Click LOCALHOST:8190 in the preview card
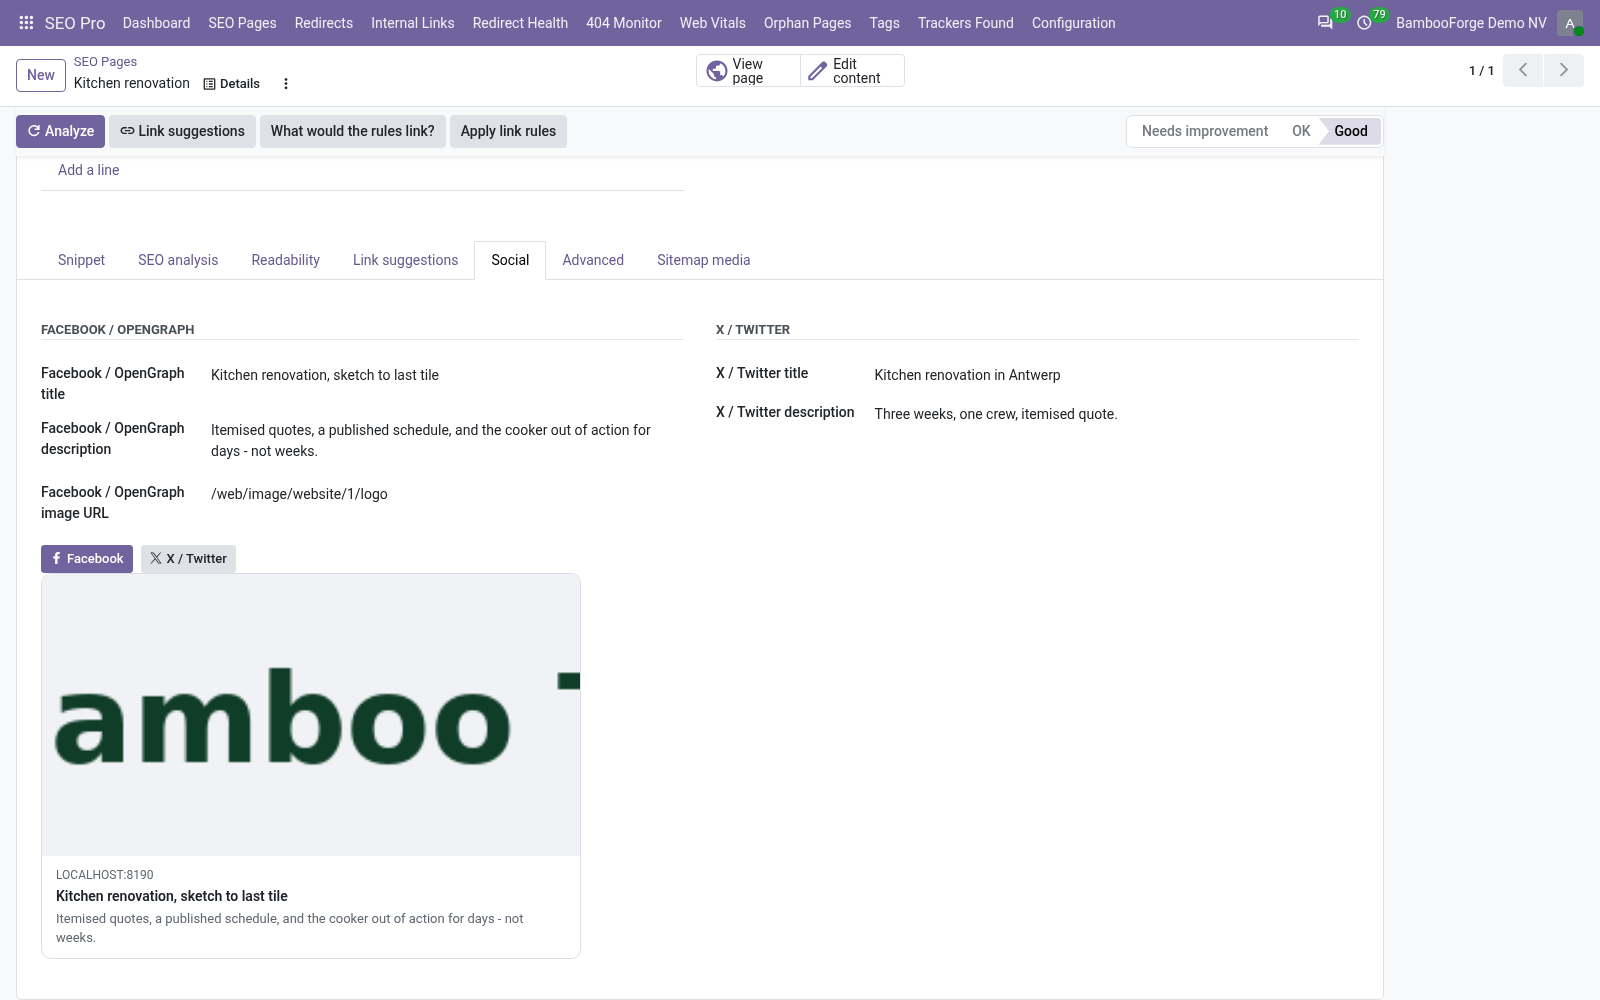This screenshot has height=1000, width=1600. [x=105, y=875]
